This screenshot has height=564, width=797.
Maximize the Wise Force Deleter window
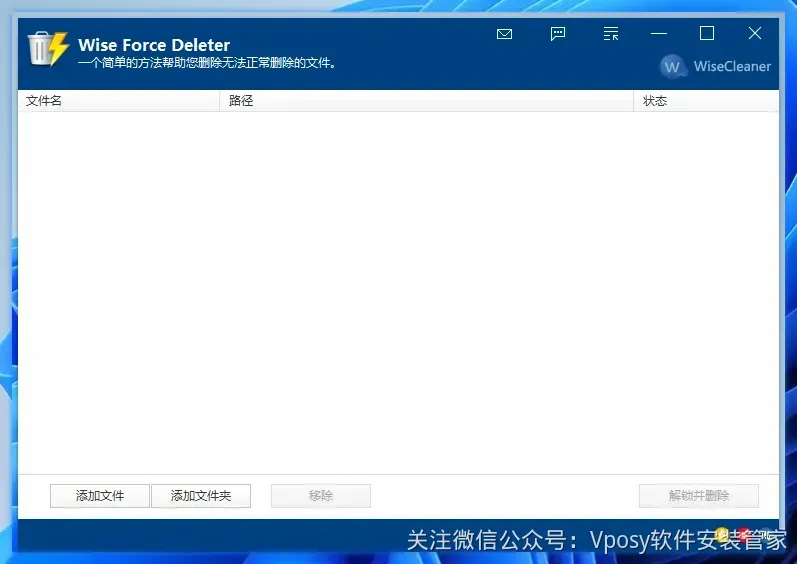pyautogui.click(x=707, y=34)
